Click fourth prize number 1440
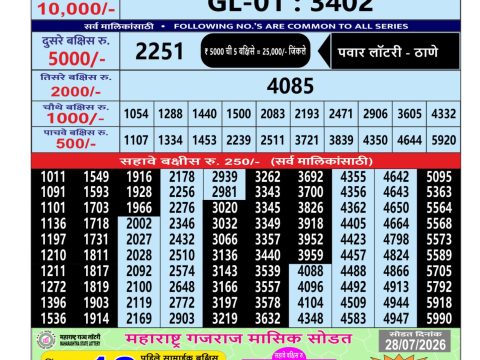The width and height of the screenshot is (480, 360). (204, 114)
